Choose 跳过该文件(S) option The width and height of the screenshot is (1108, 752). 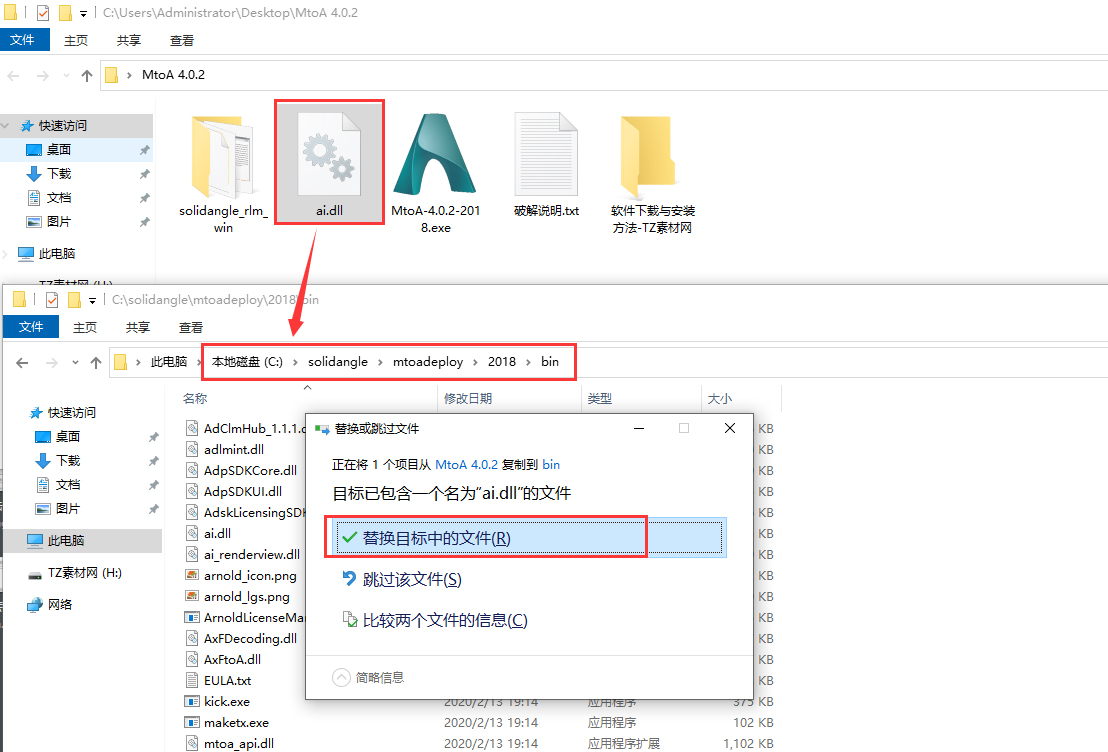coord(402,580)
